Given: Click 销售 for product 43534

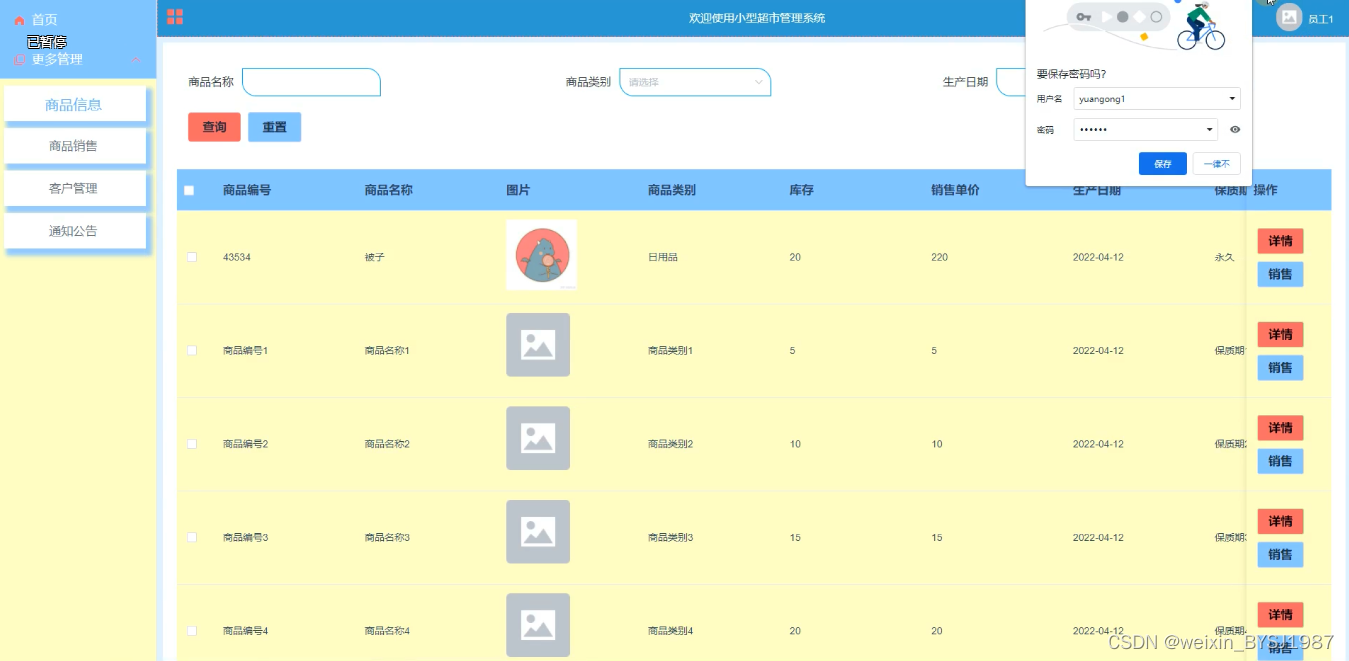Looking at the screenshot, I should point(1280,274).
